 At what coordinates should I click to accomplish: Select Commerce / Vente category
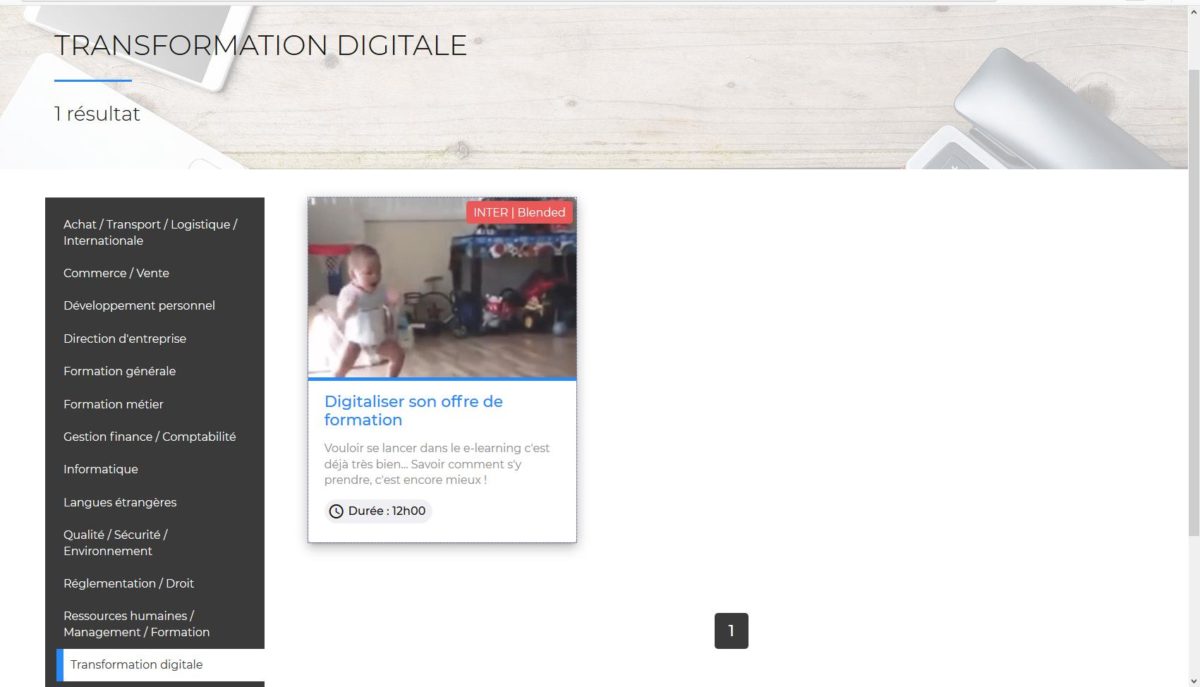(116, 273)
